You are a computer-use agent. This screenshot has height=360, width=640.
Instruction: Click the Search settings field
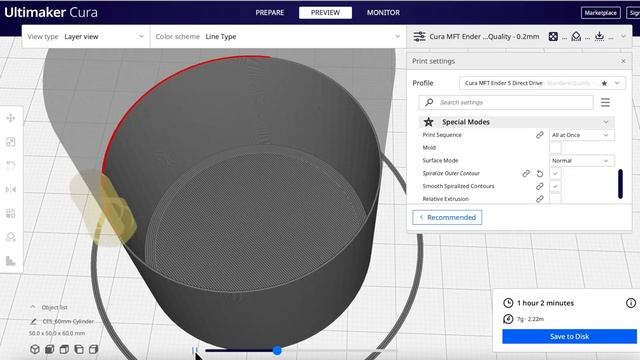[x=506, y=102]
